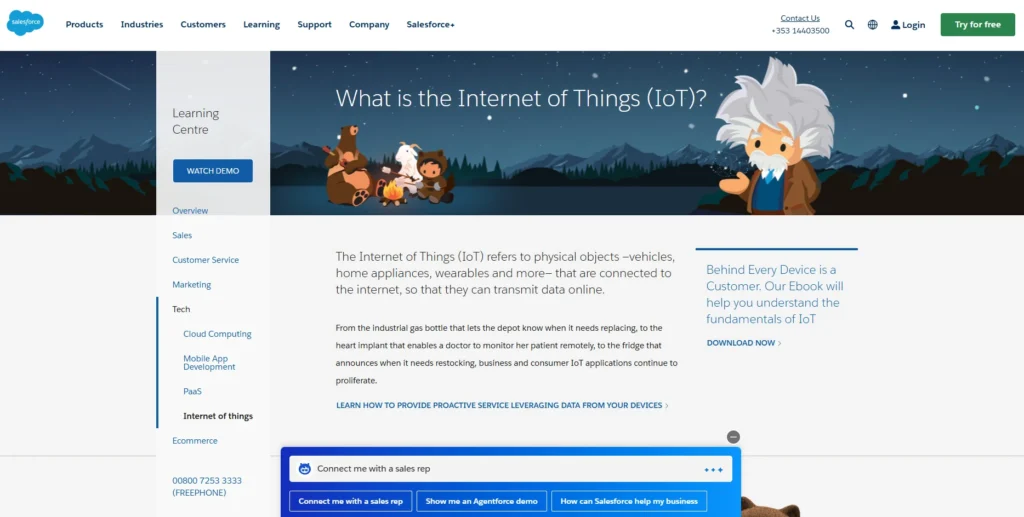The width and height of the screenshot is (1024, 517).
Task: Click the WATCH DEMO button
Action: [x=213, y=171]
